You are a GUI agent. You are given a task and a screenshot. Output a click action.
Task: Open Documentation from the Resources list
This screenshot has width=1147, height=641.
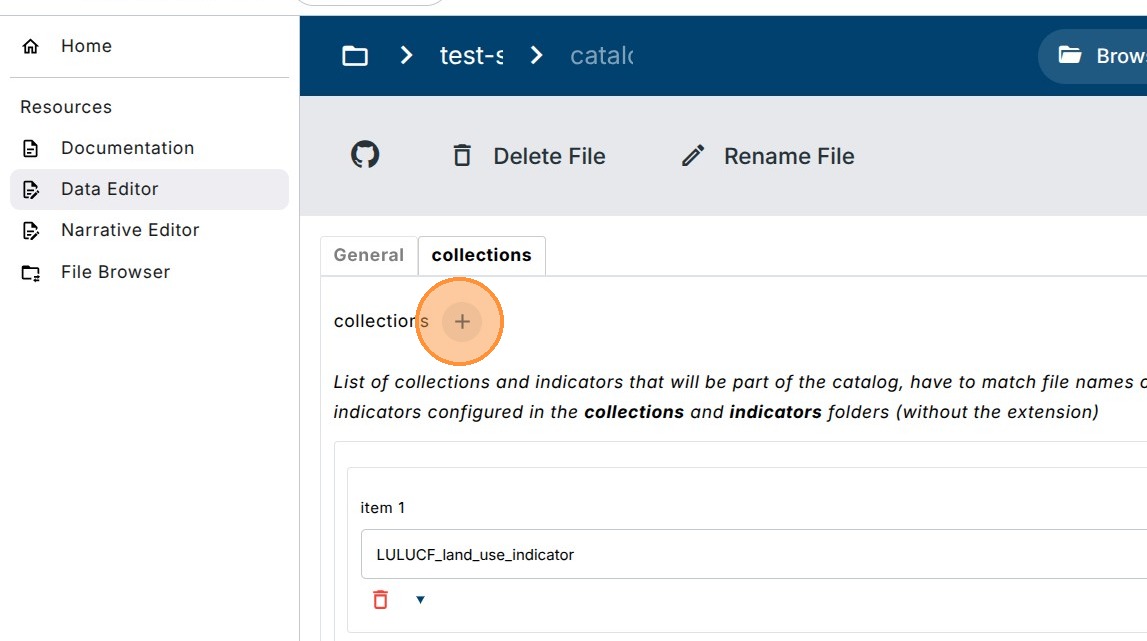click(x=127, y=148)
